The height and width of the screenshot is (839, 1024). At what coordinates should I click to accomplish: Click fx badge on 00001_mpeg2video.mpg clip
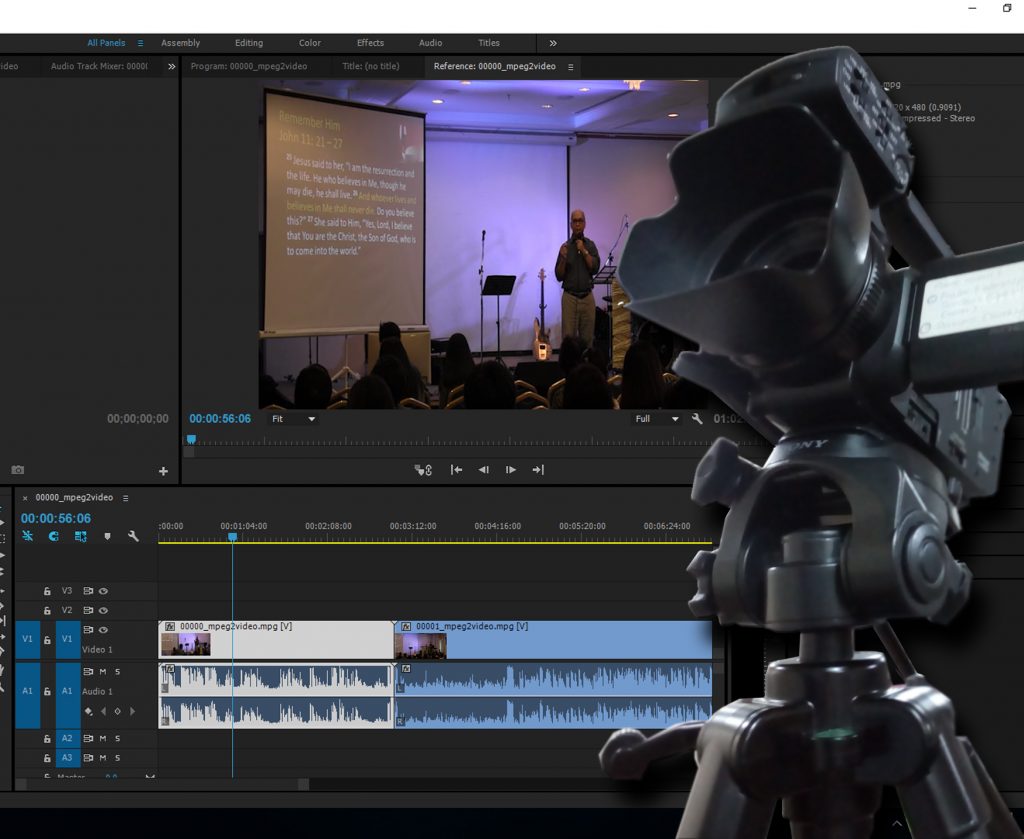click(x=406, y=626)
